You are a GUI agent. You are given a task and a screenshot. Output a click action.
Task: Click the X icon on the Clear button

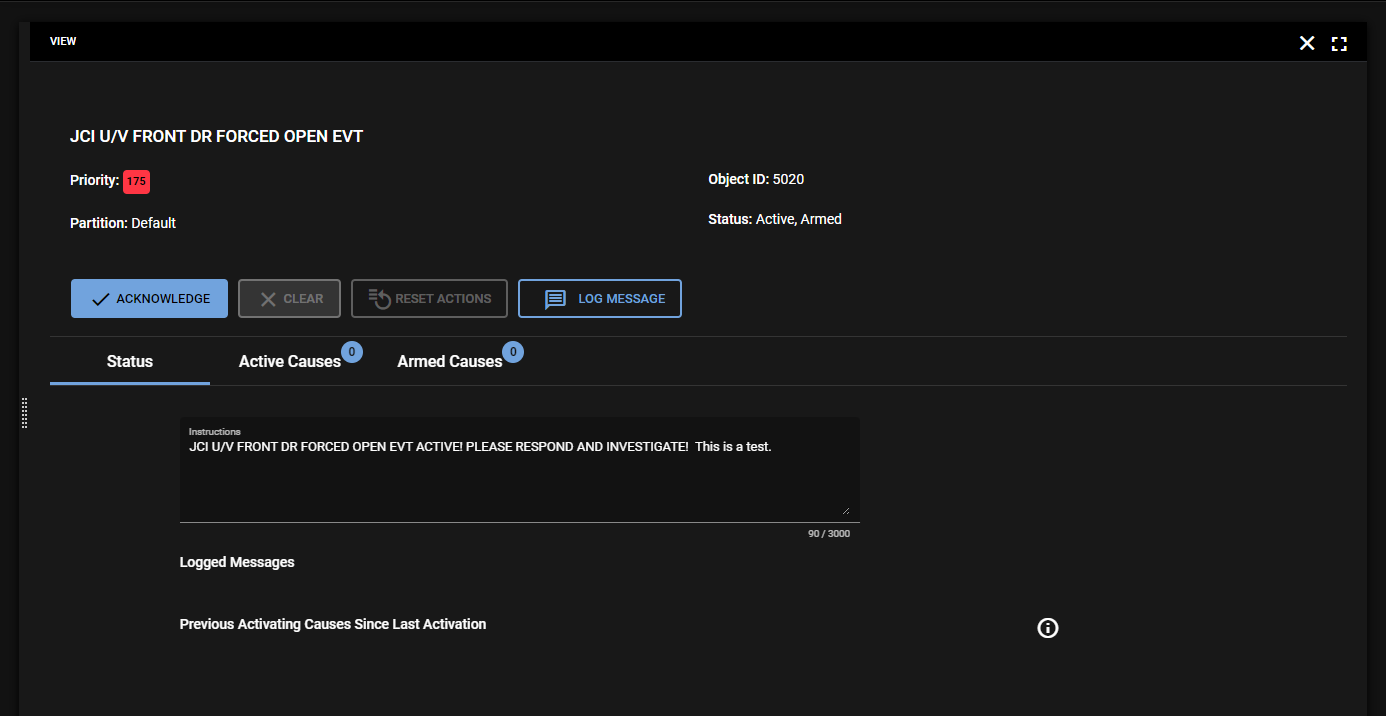pyautogui.click(x=268, y=299)
